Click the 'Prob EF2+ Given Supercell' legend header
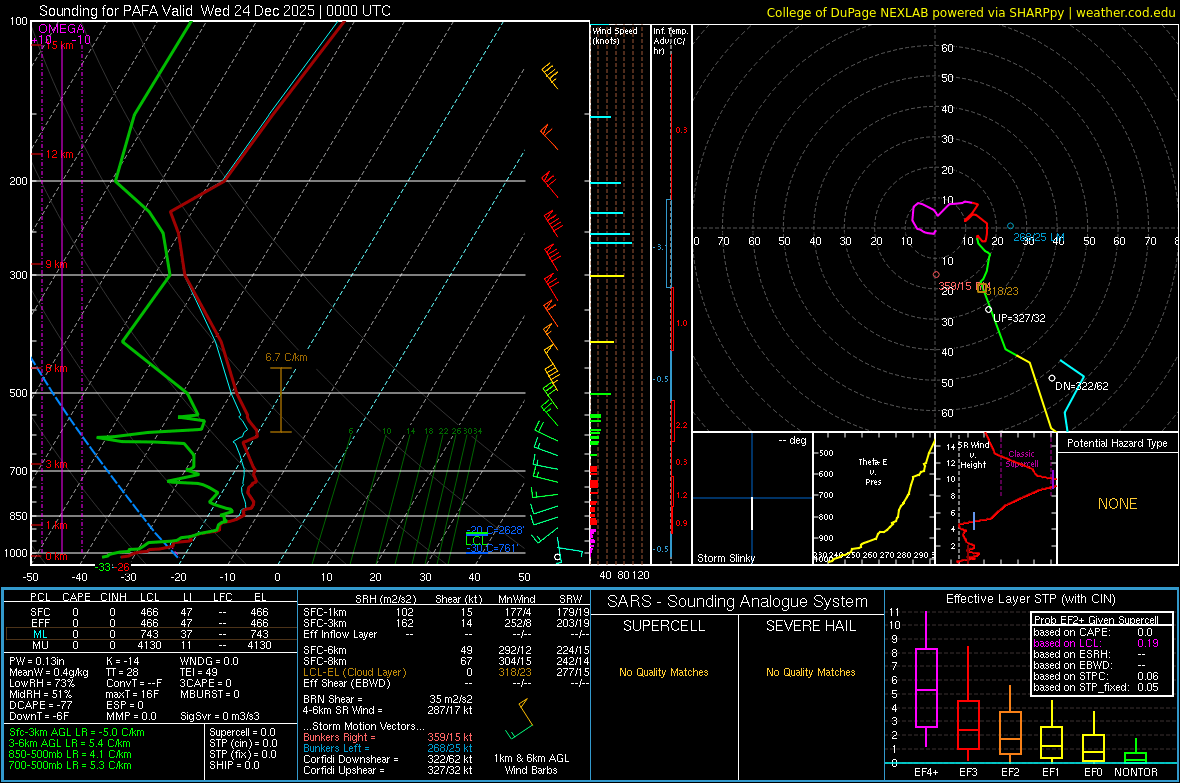The height and width of the screenshot is (783, 1180). coord(1096,620)
